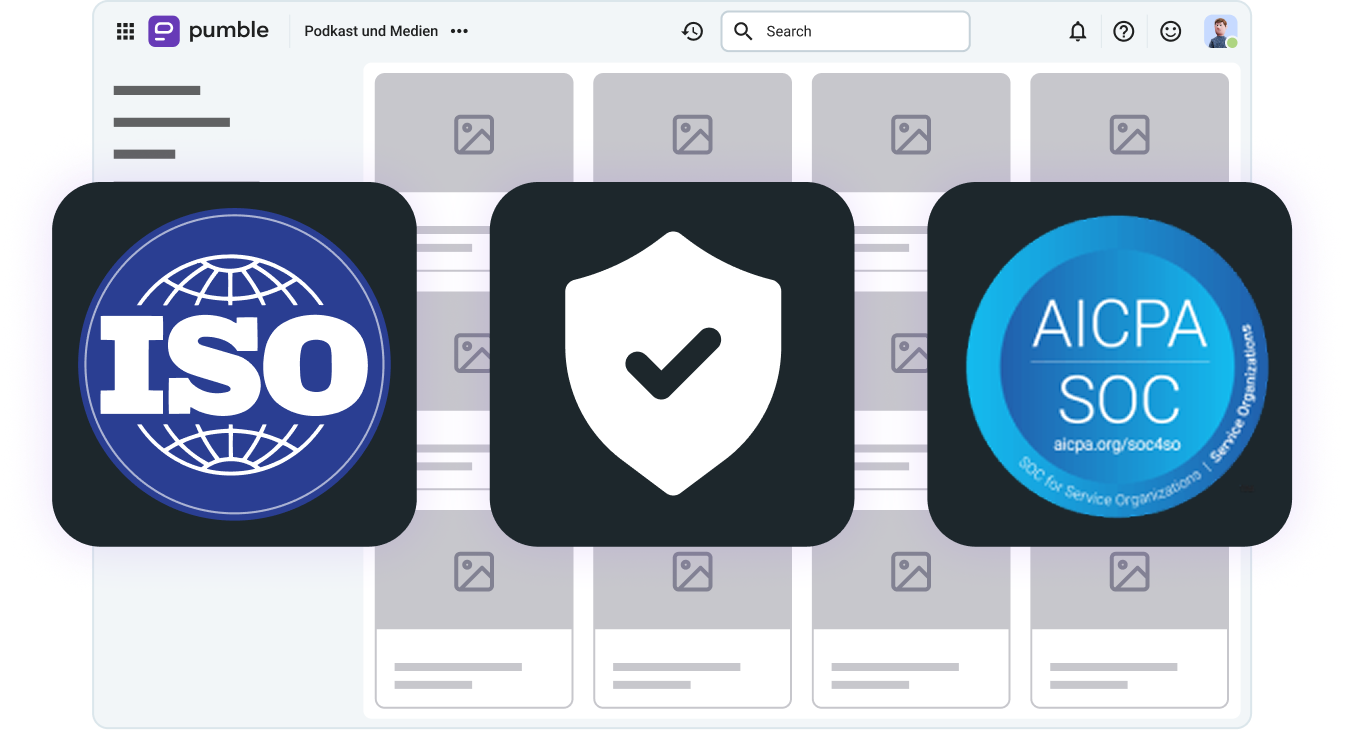Click the magnifying glass search icon
Image resolution: width=1345 pixels, height=730 pixels.
click(x=743, y=32)
